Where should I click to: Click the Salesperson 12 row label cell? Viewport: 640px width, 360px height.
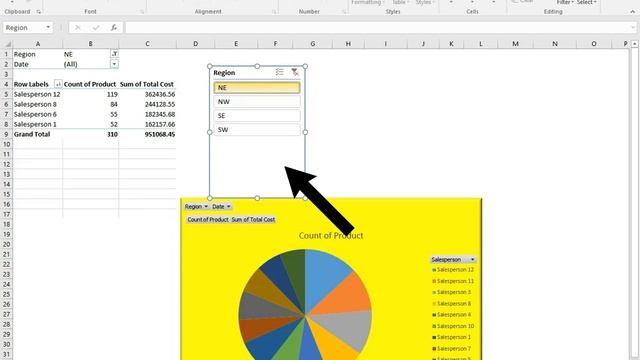pos(38,94)
